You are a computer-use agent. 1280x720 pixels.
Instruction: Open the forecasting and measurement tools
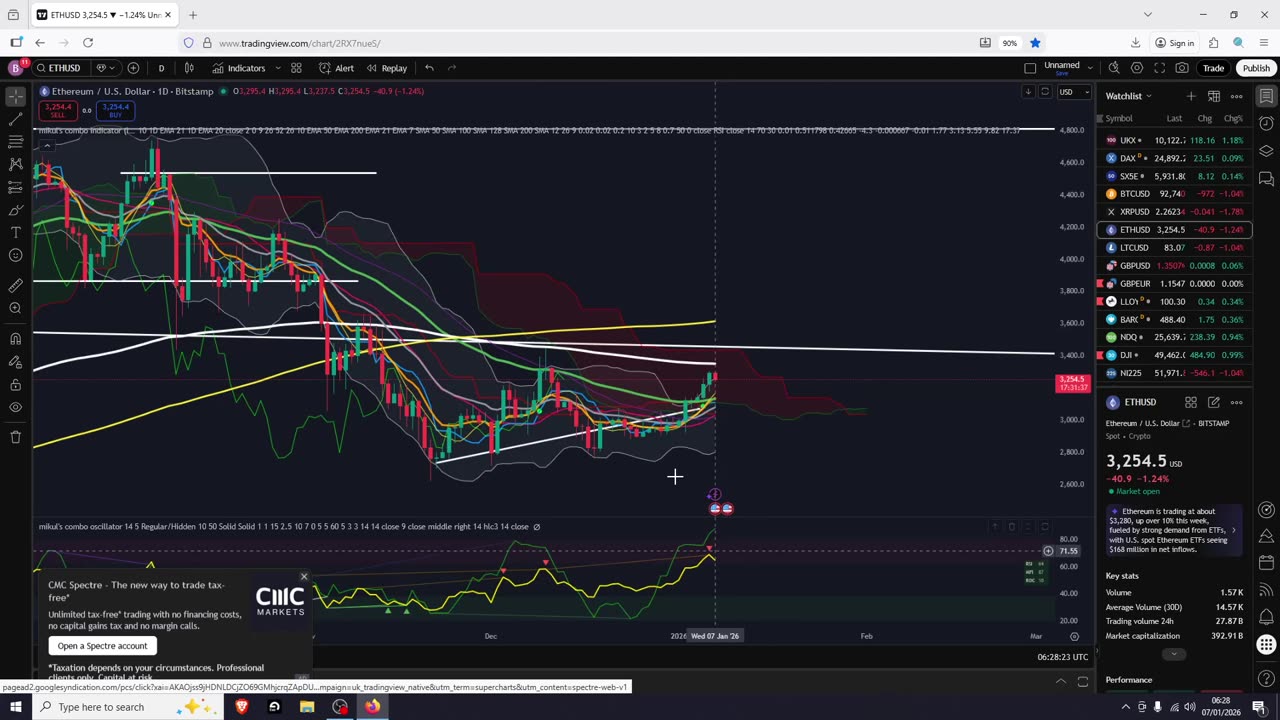15,187
